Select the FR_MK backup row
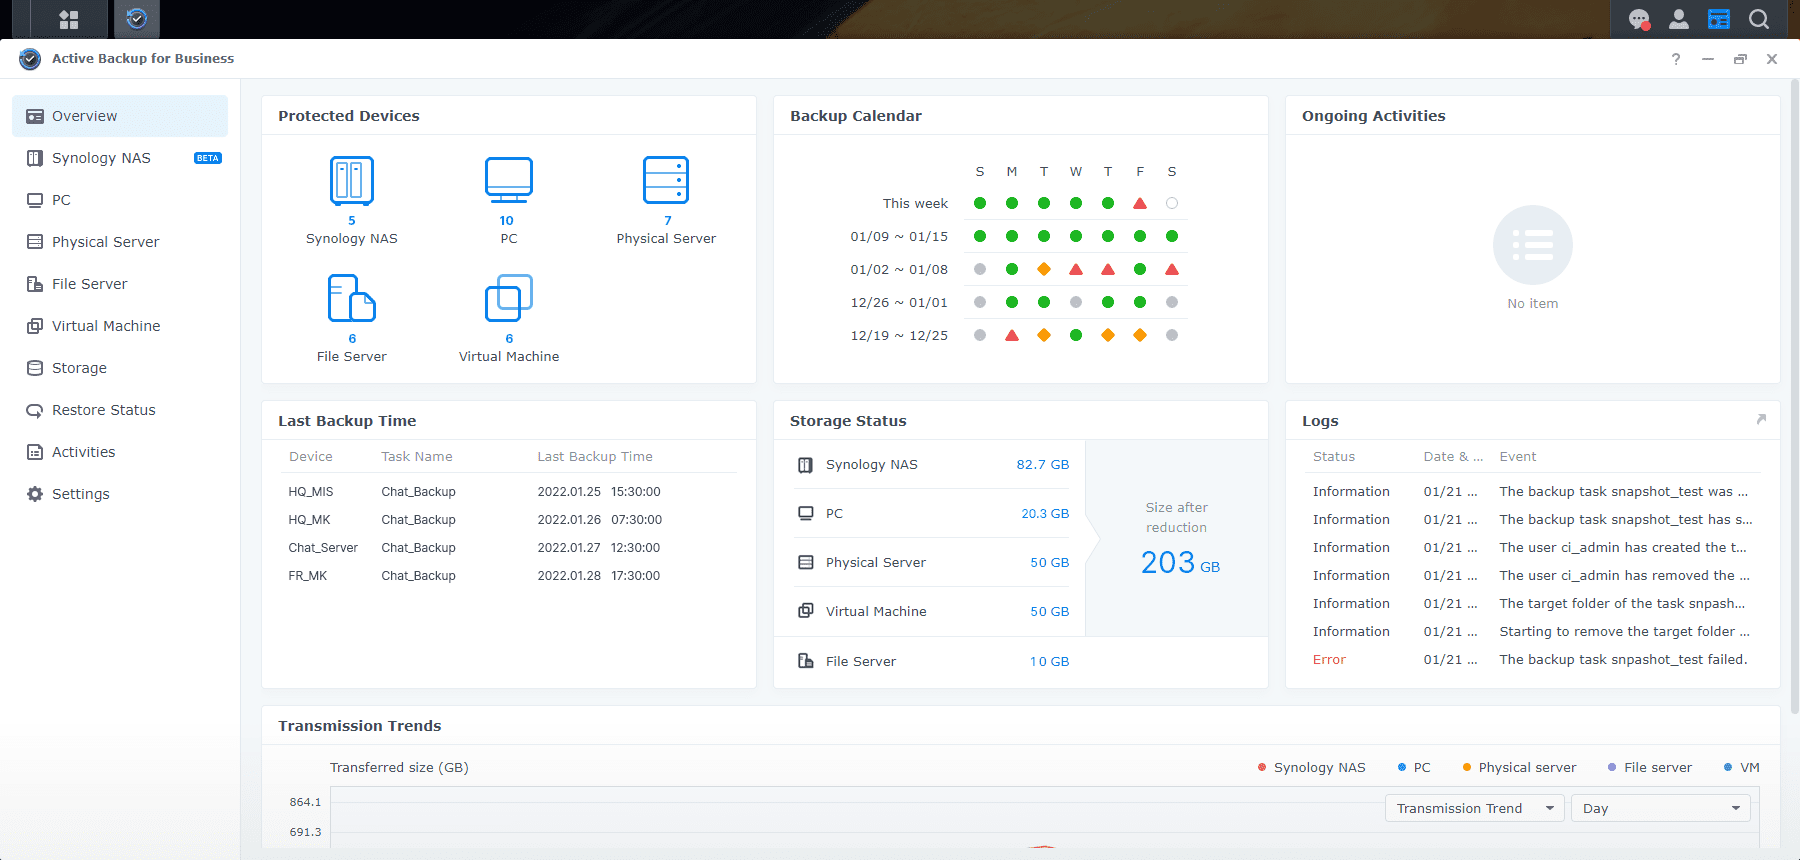The height and width of the screenshot is (860, 1800). [x=509, y=576]
